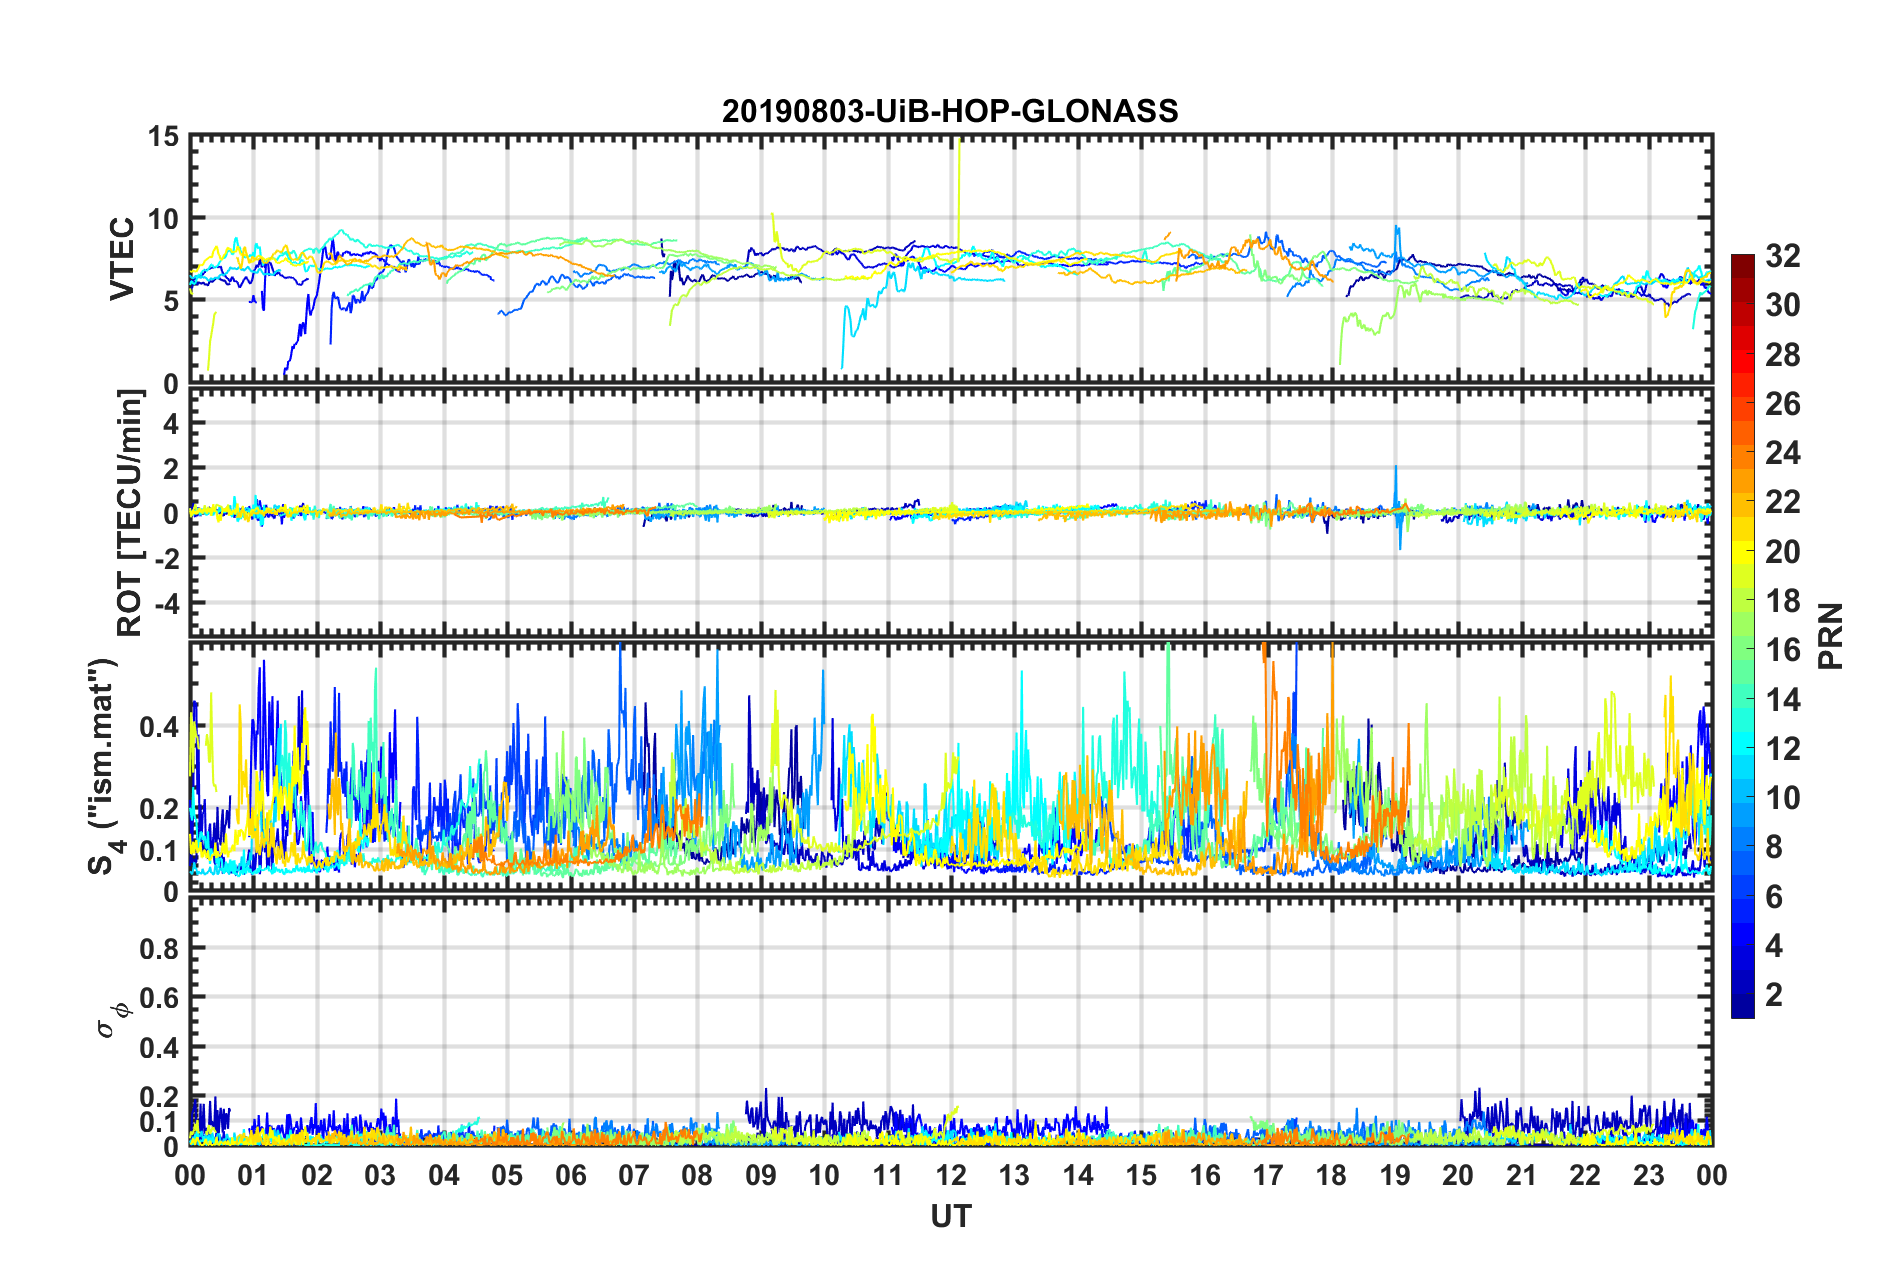Click UT axis hour label 23
The height and width of the screenshot is (1272, 1902).
coord(1649,1175)
